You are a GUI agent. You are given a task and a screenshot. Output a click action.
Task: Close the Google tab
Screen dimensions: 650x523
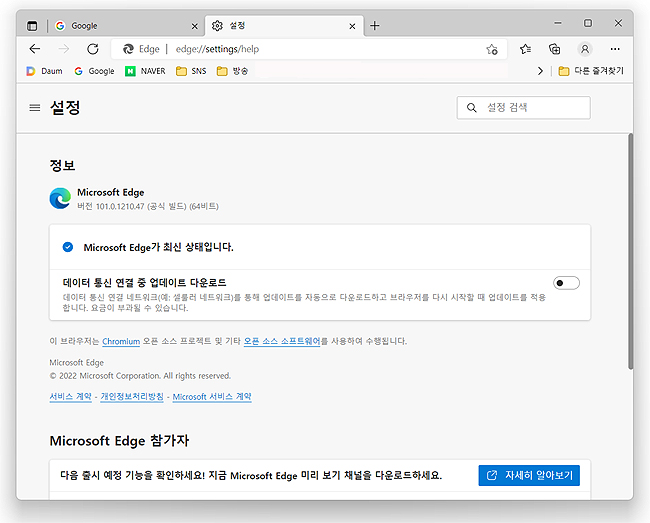point(194,26)
